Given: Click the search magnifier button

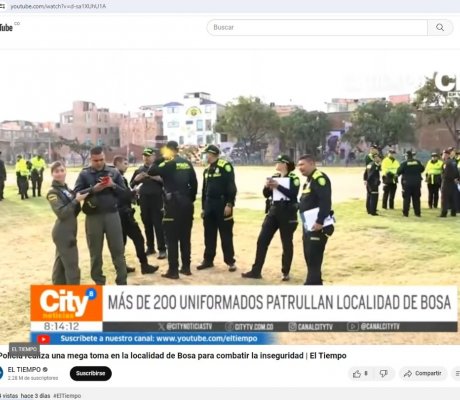Looking at the screenshot, I should (x=440, y=28).
